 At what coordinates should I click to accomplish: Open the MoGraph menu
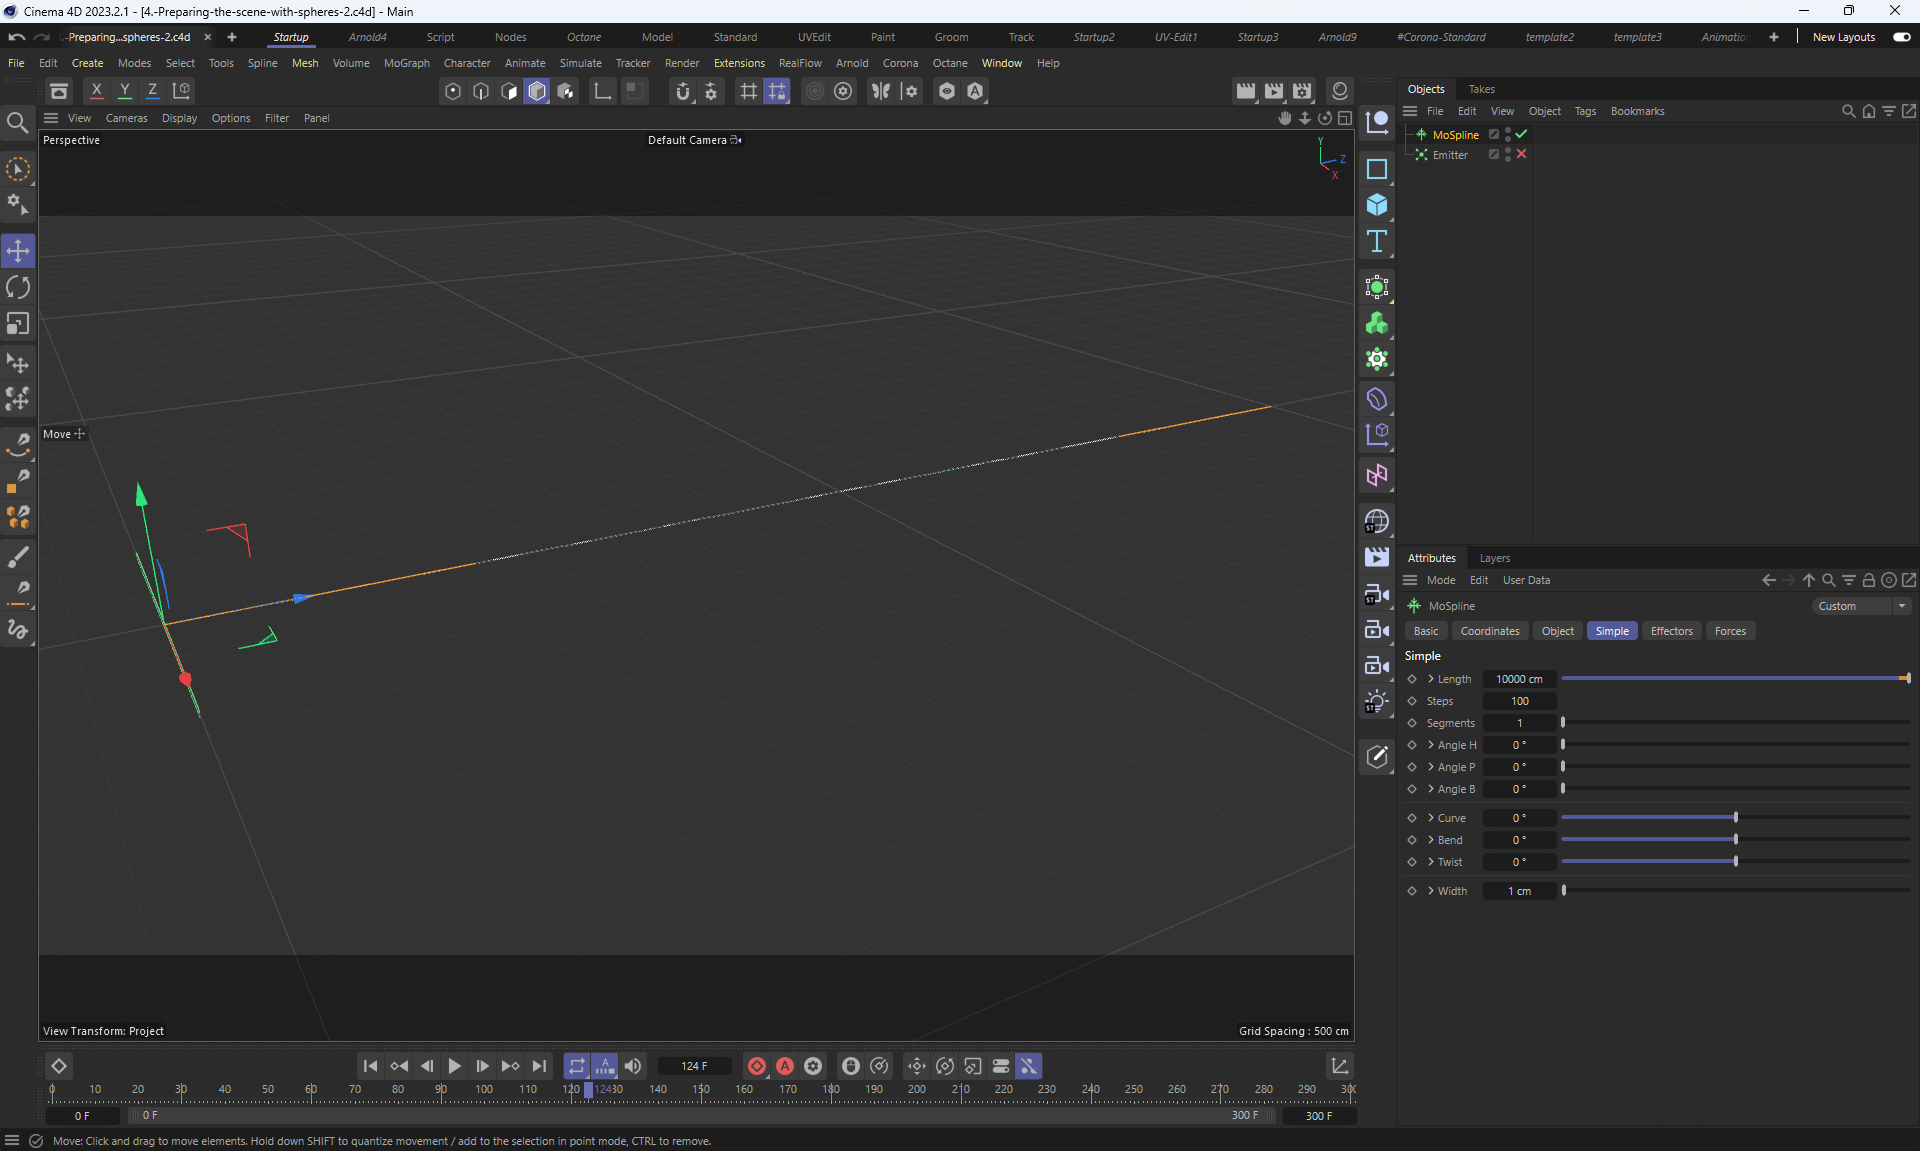coord(406,63)
